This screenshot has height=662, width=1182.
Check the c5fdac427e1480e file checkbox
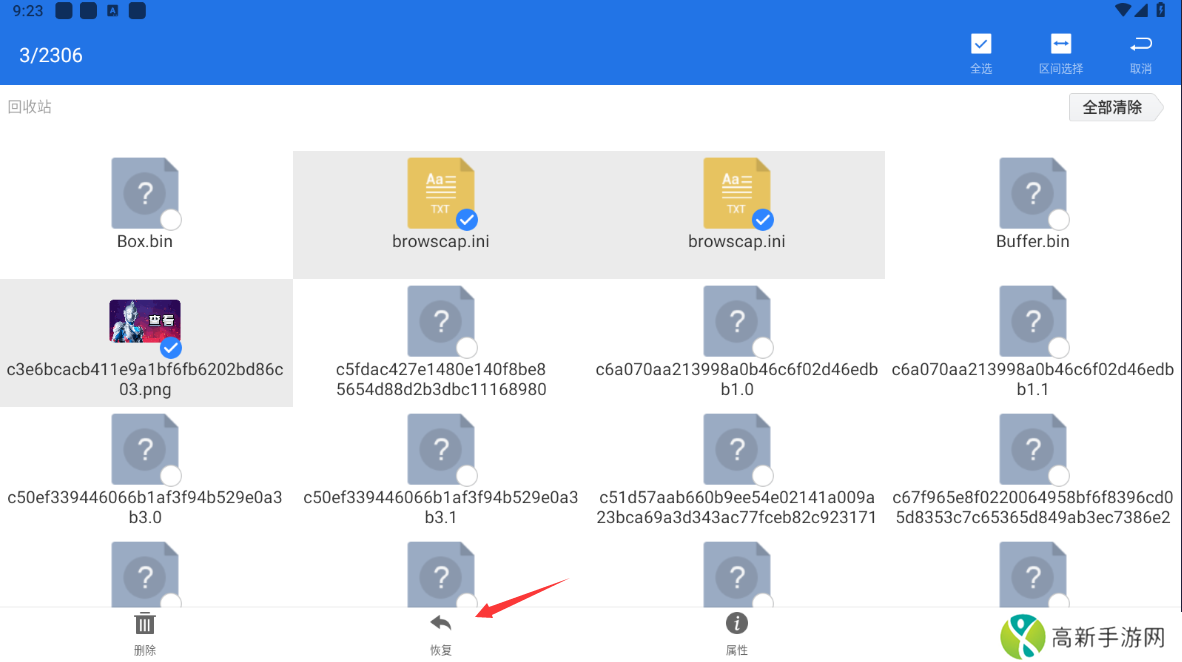(x=466, y=347)
